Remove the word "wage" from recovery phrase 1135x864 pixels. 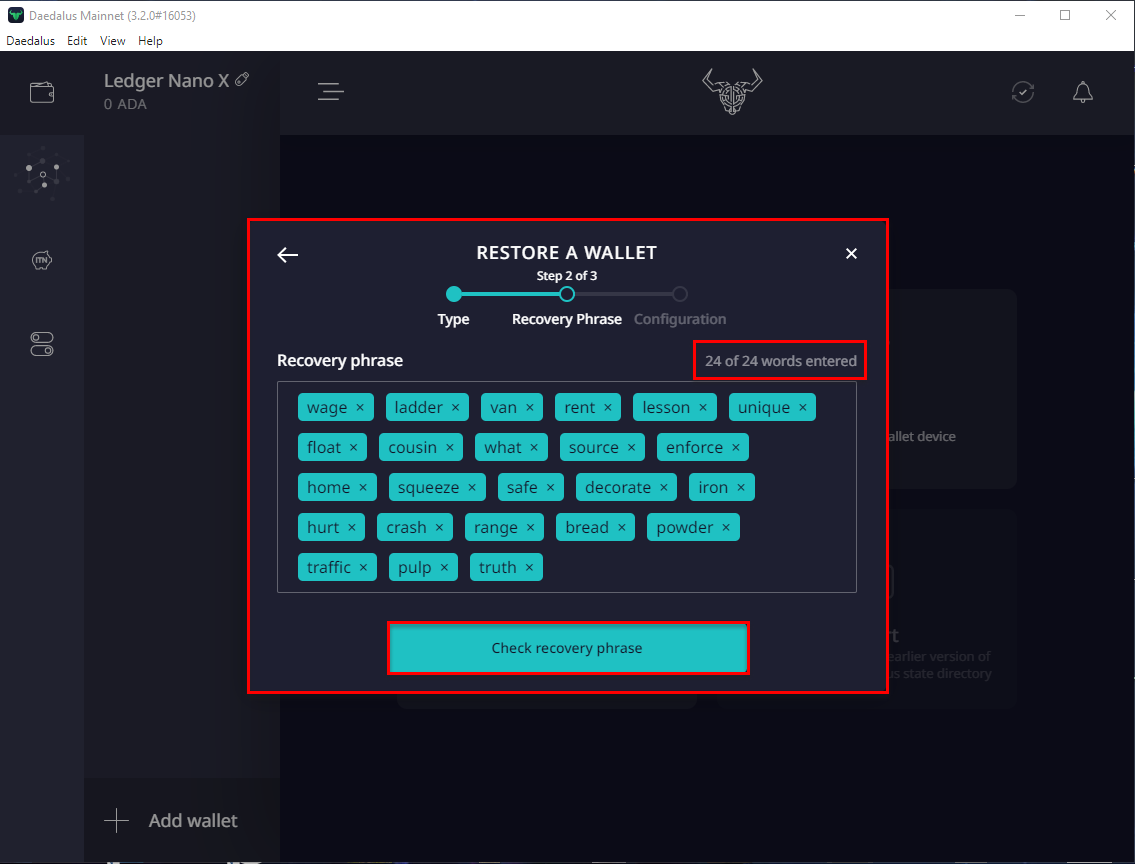360,408
